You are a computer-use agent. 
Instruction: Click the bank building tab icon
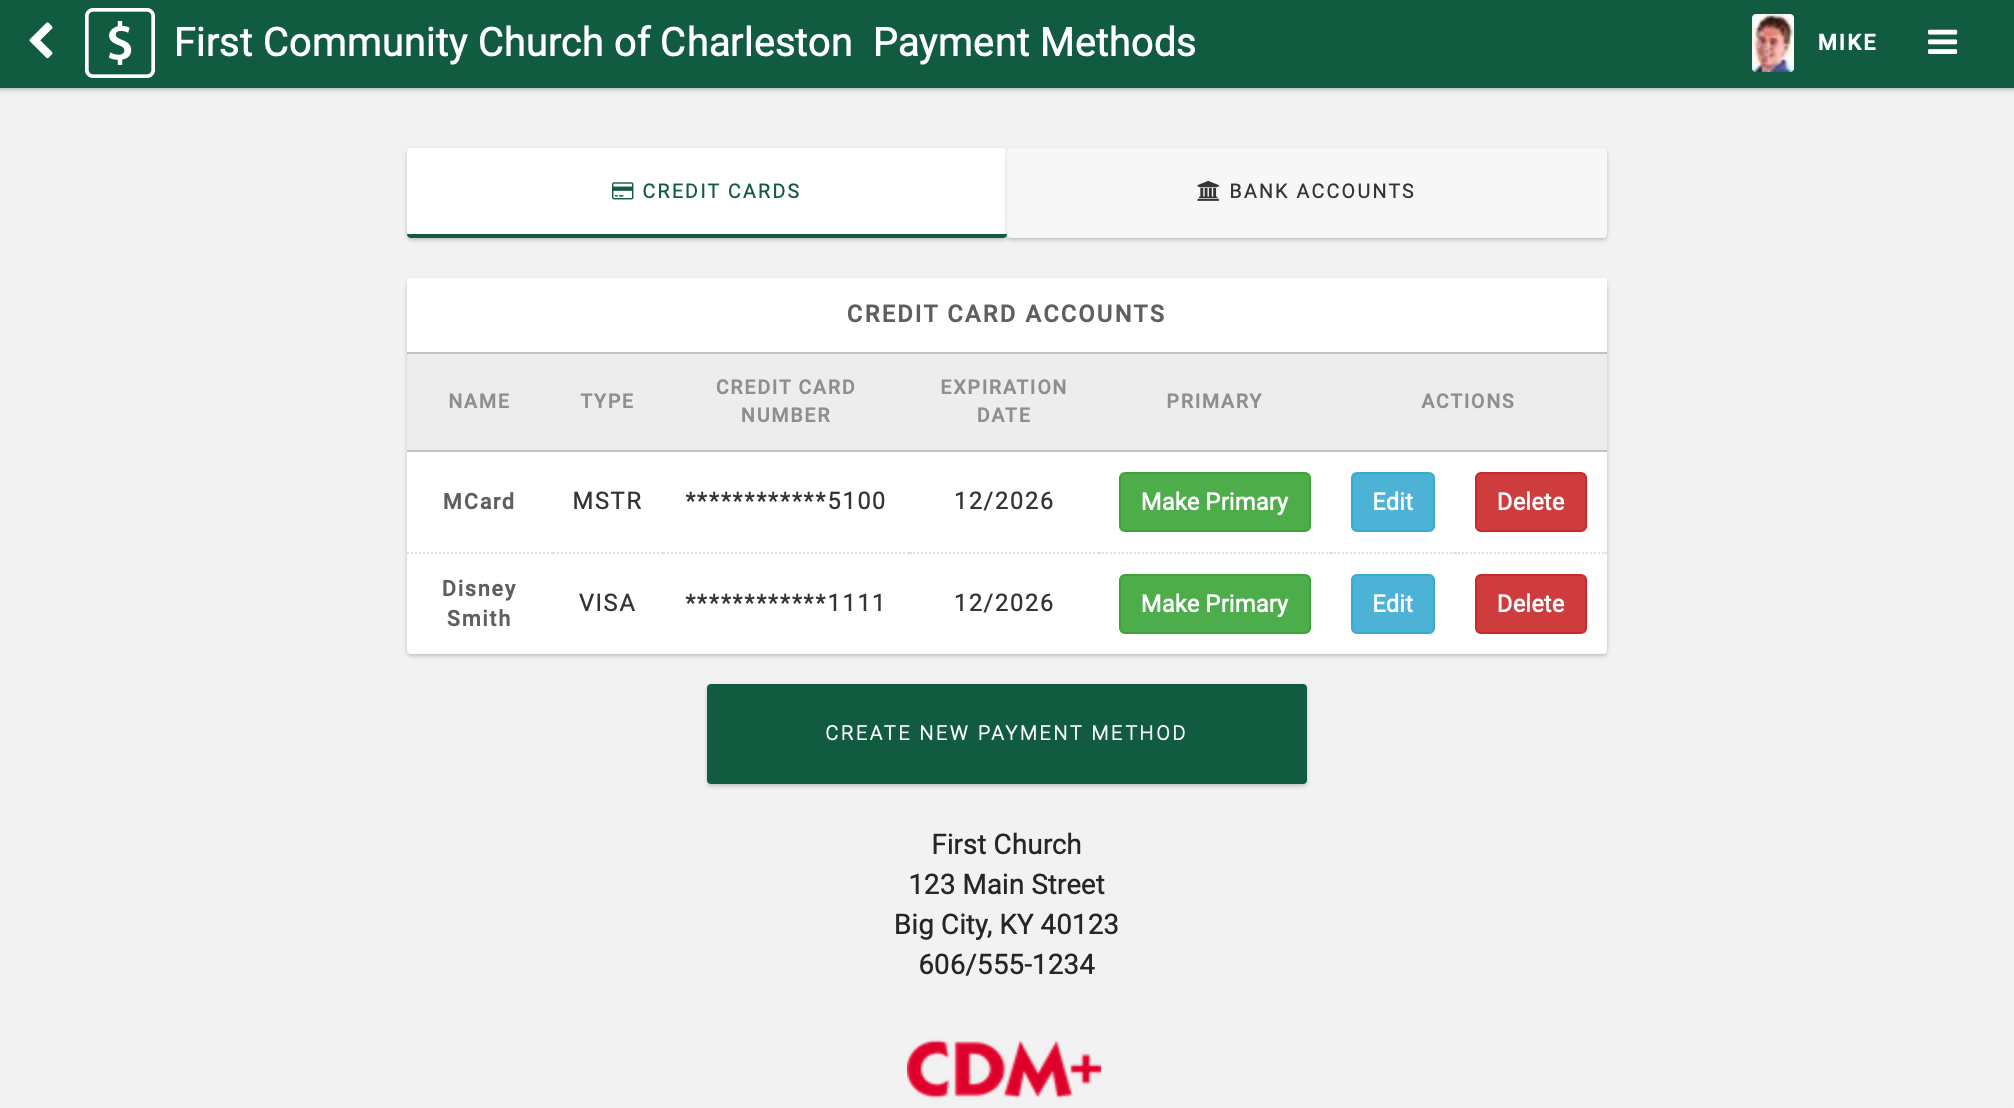point(1208,191)
